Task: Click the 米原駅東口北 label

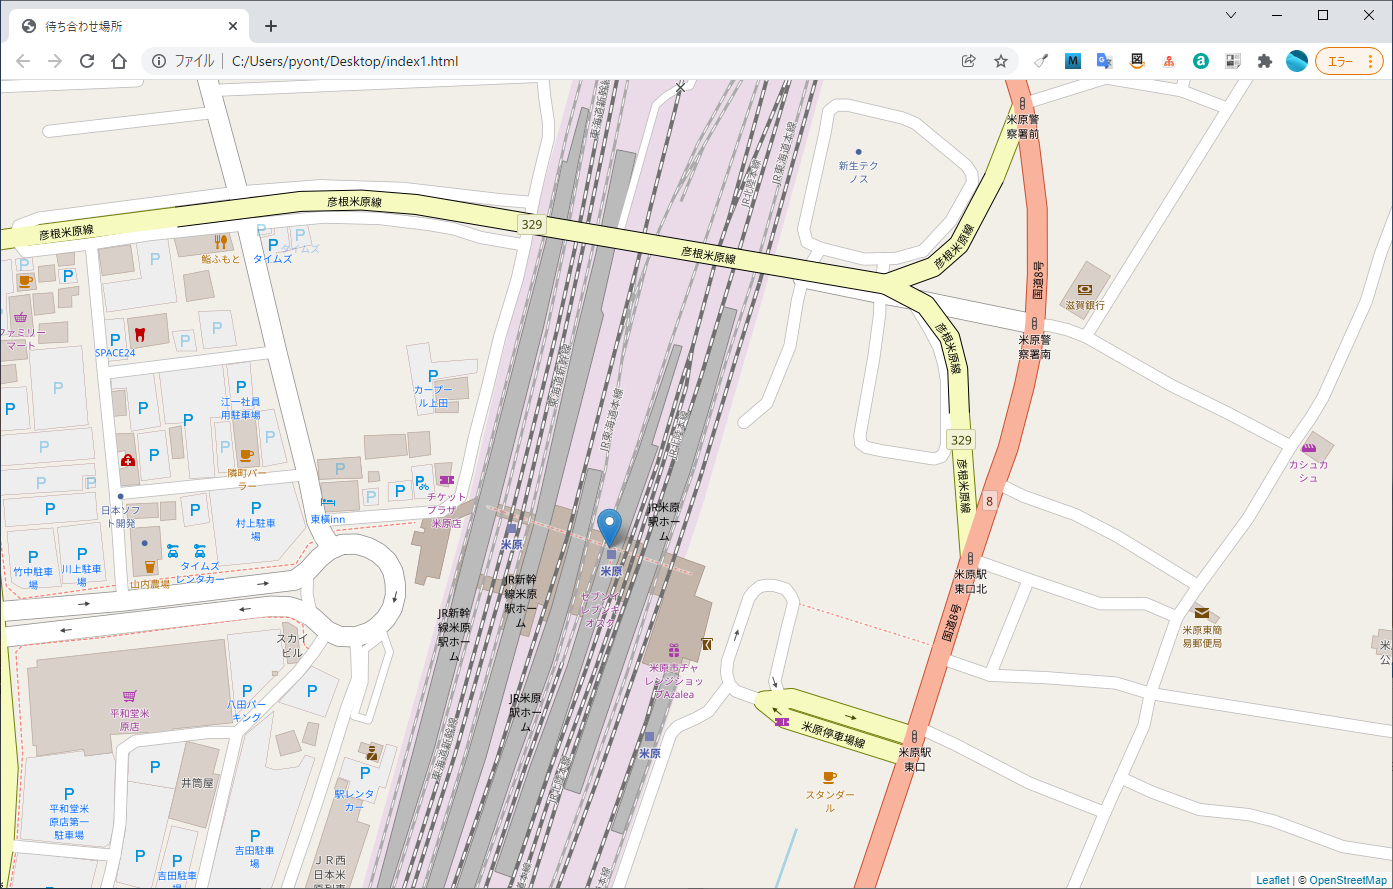Action: point(970,582)
